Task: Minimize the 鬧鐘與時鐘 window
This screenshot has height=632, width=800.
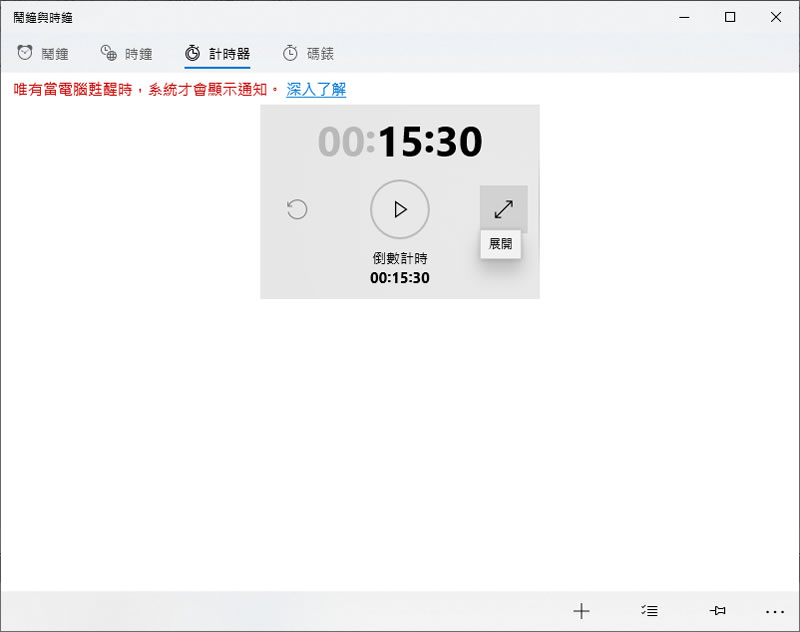Action: [685, 17]
